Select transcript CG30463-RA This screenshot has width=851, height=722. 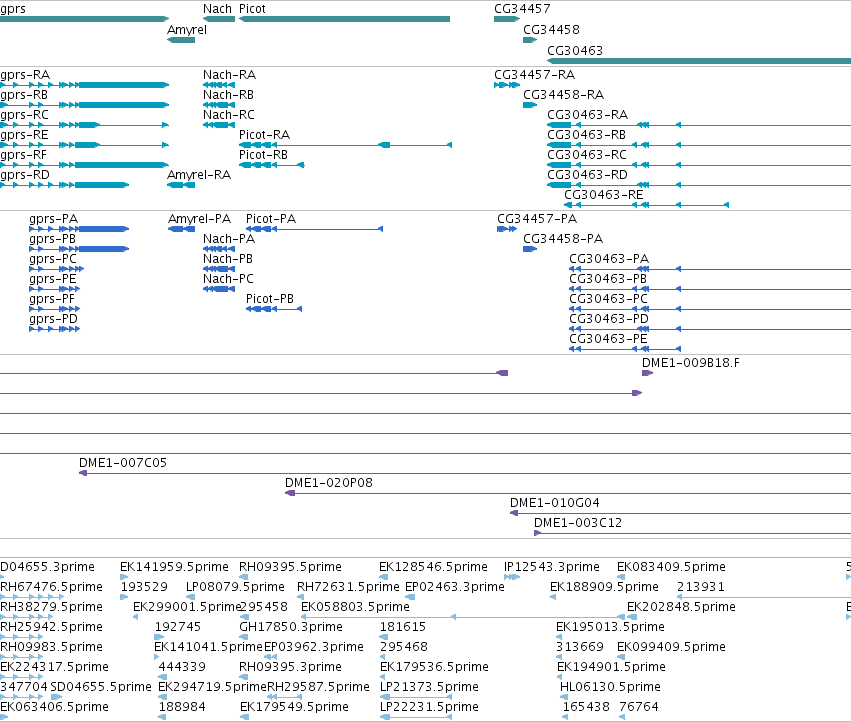(699, 125)
